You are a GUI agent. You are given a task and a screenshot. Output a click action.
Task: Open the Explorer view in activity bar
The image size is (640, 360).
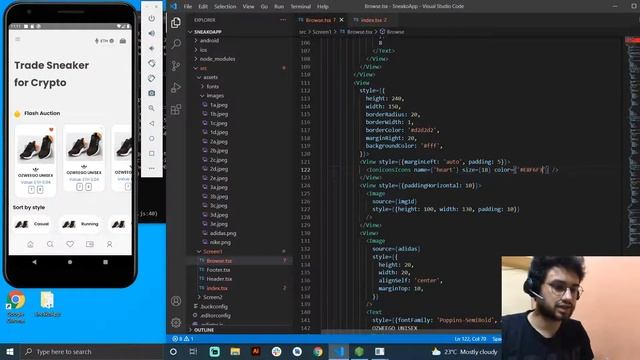click(x=176, y=22)
